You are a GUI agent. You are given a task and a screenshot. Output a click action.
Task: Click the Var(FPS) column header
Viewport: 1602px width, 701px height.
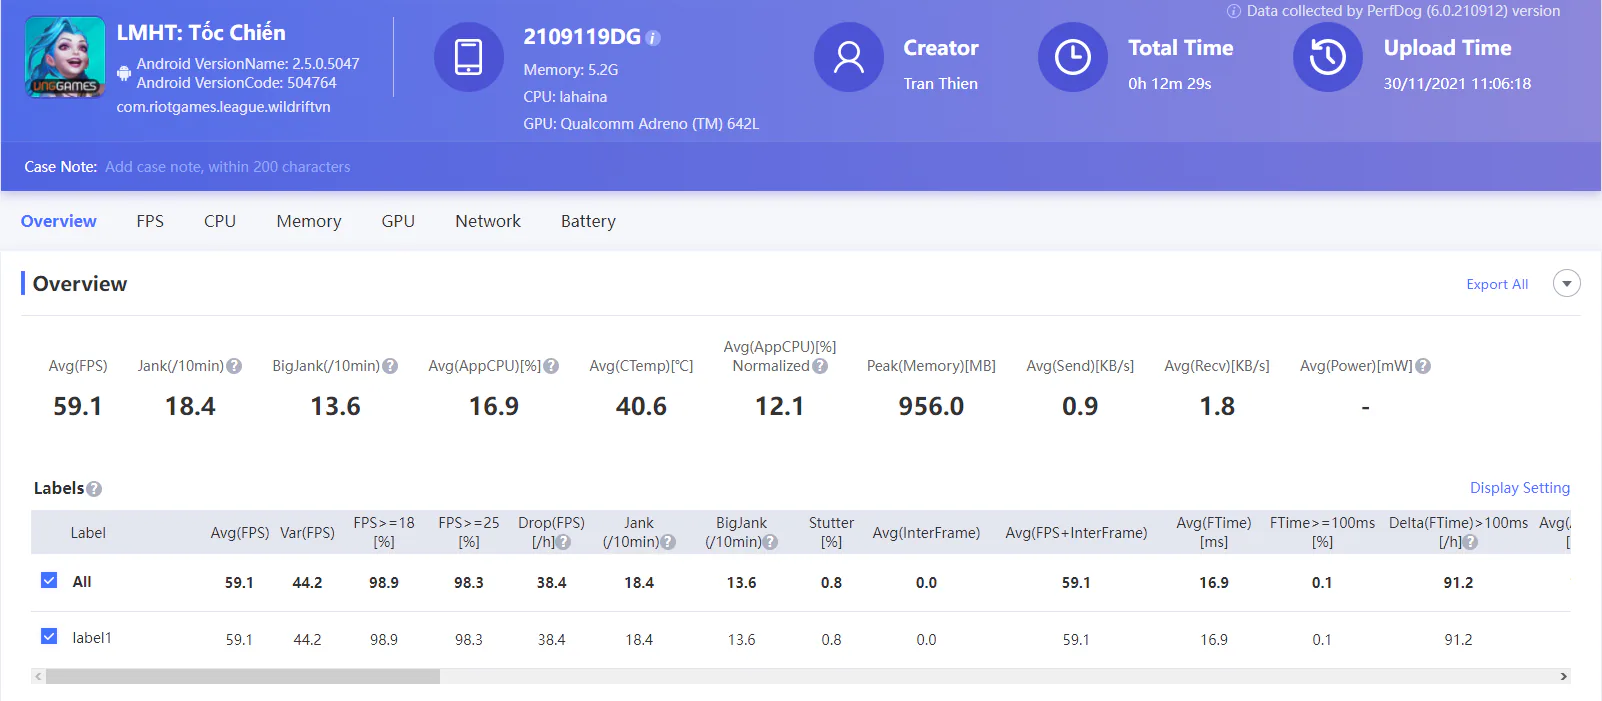coord(307,533)
